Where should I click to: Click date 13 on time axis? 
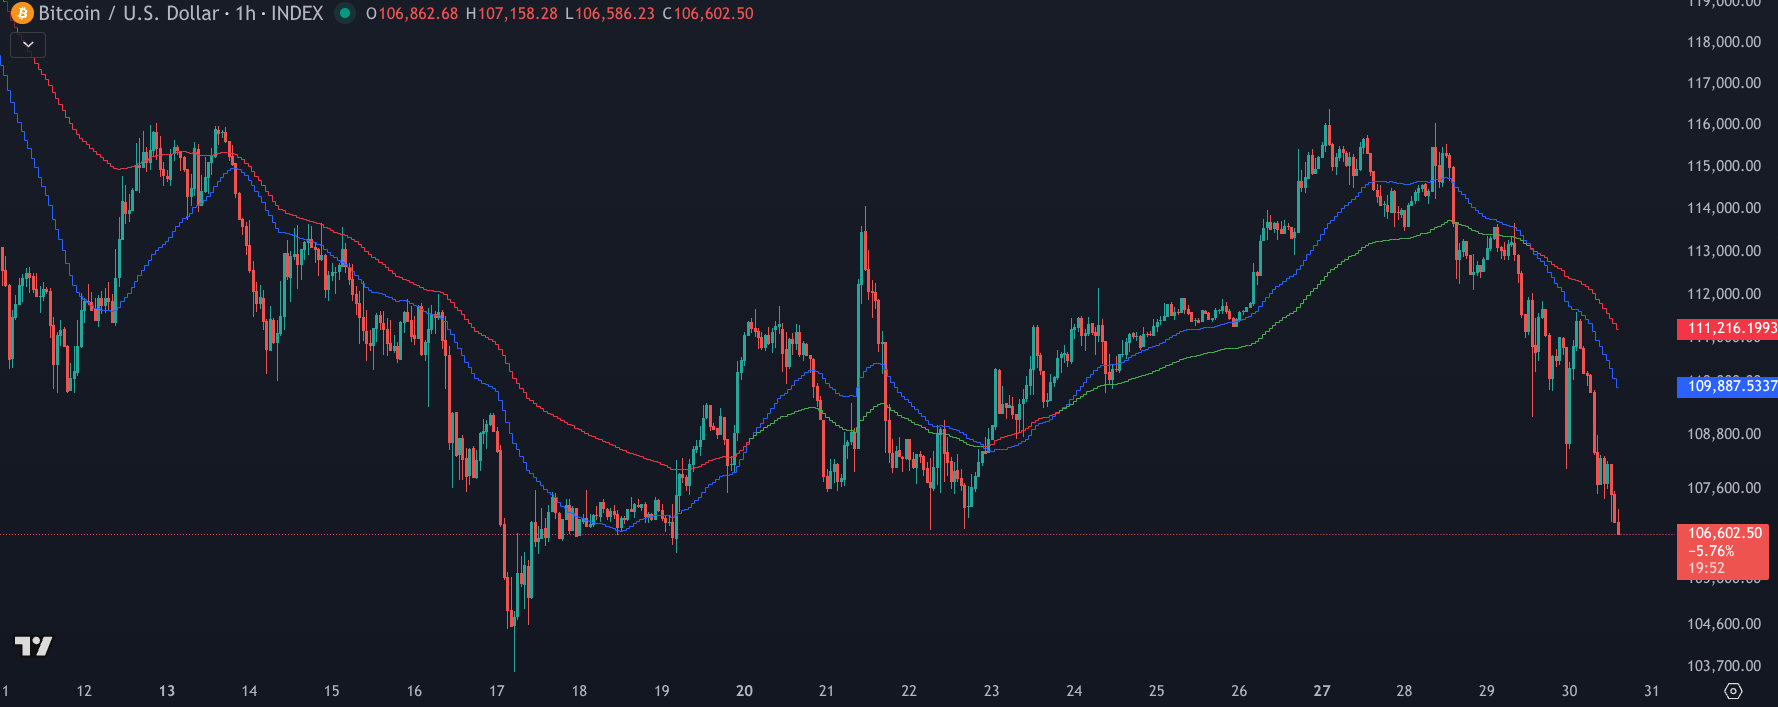pos(167,691)
